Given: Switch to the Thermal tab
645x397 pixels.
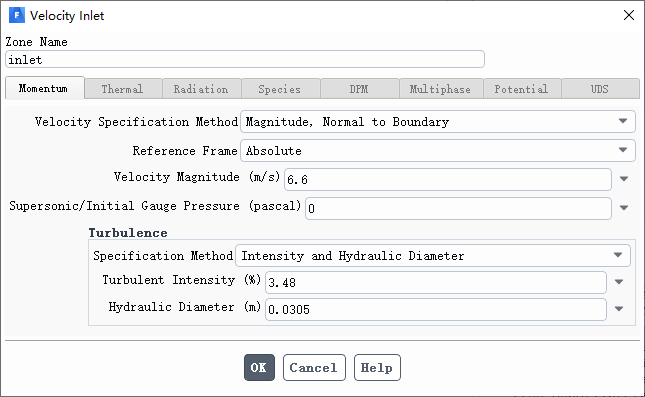Looking at the screenshot, I should click(x=123, y=89).
